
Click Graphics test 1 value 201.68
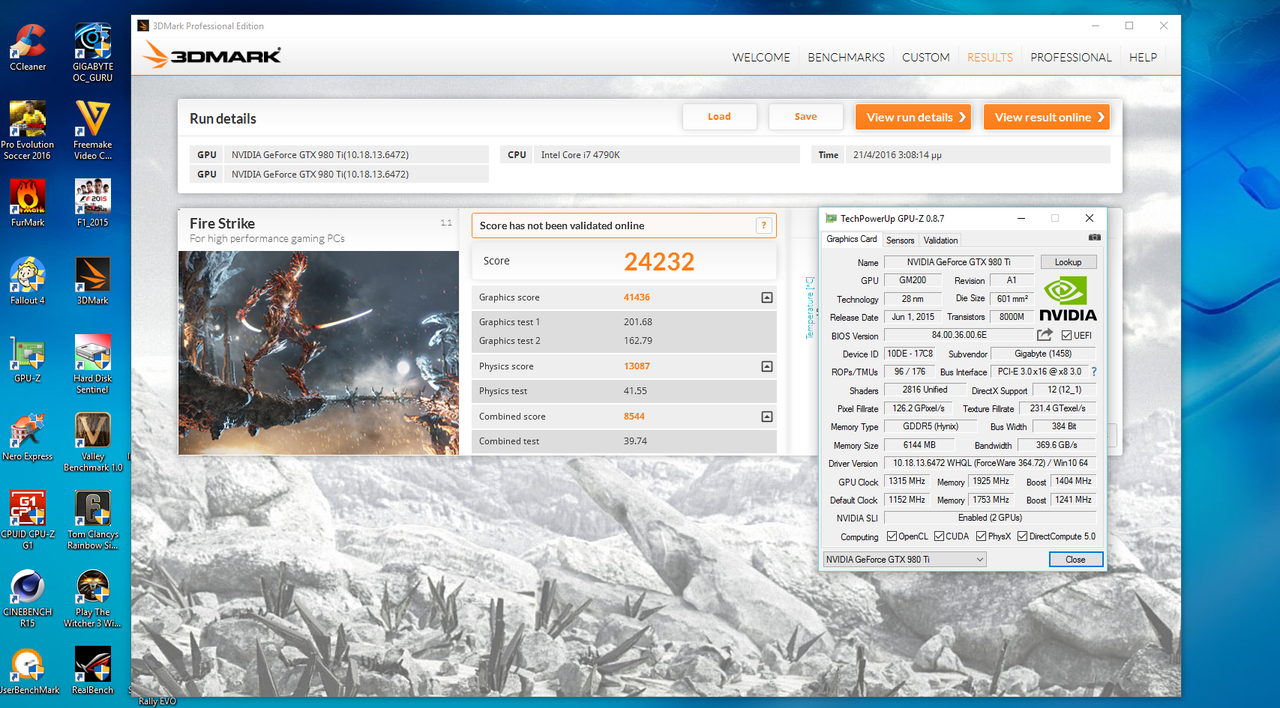click(638, 322)
